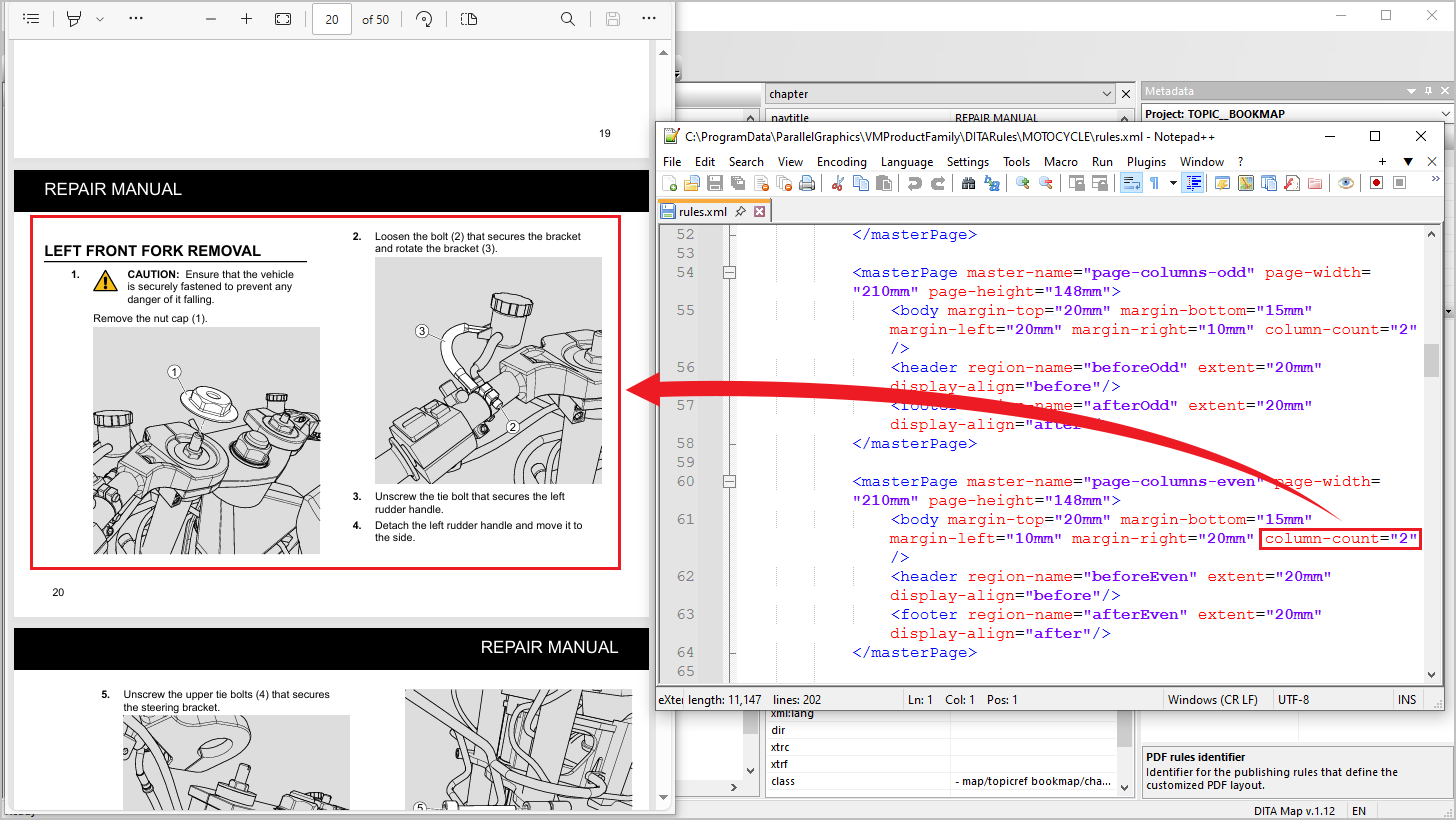Paste clipboard contents in Notepad++
The width and height of the screenshot is (1456, 820).
coord(885,182)
